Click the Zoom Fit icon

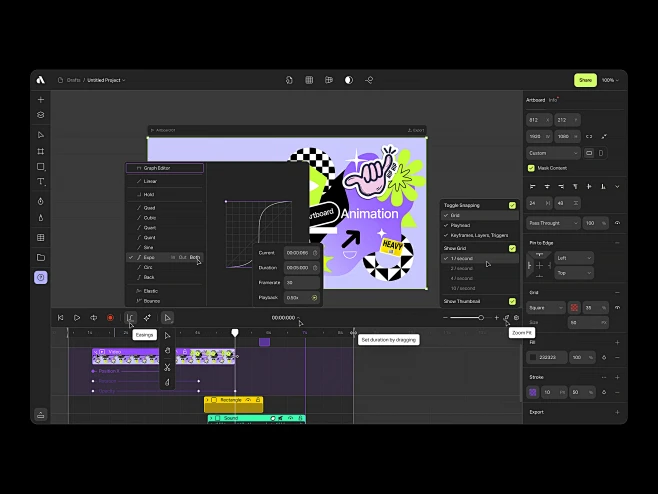pyautogui.click(x=506, y=318)
